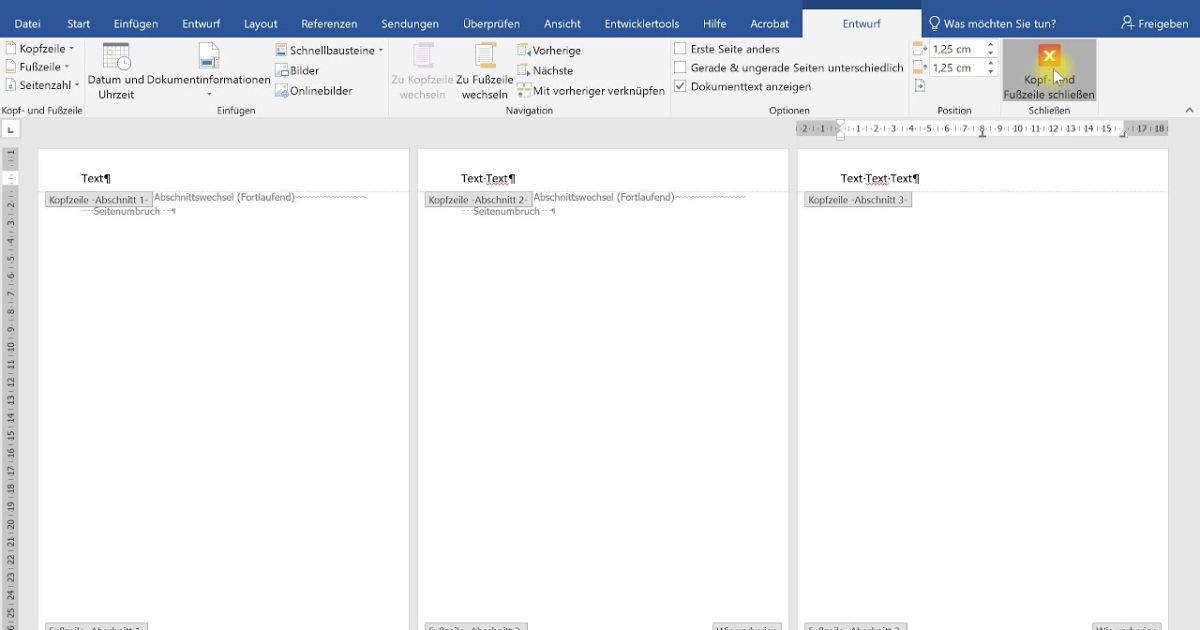Expand Schnellbausteine dropdown
The height and width of the screenshot is (630, 1200).
click(330, 50)
